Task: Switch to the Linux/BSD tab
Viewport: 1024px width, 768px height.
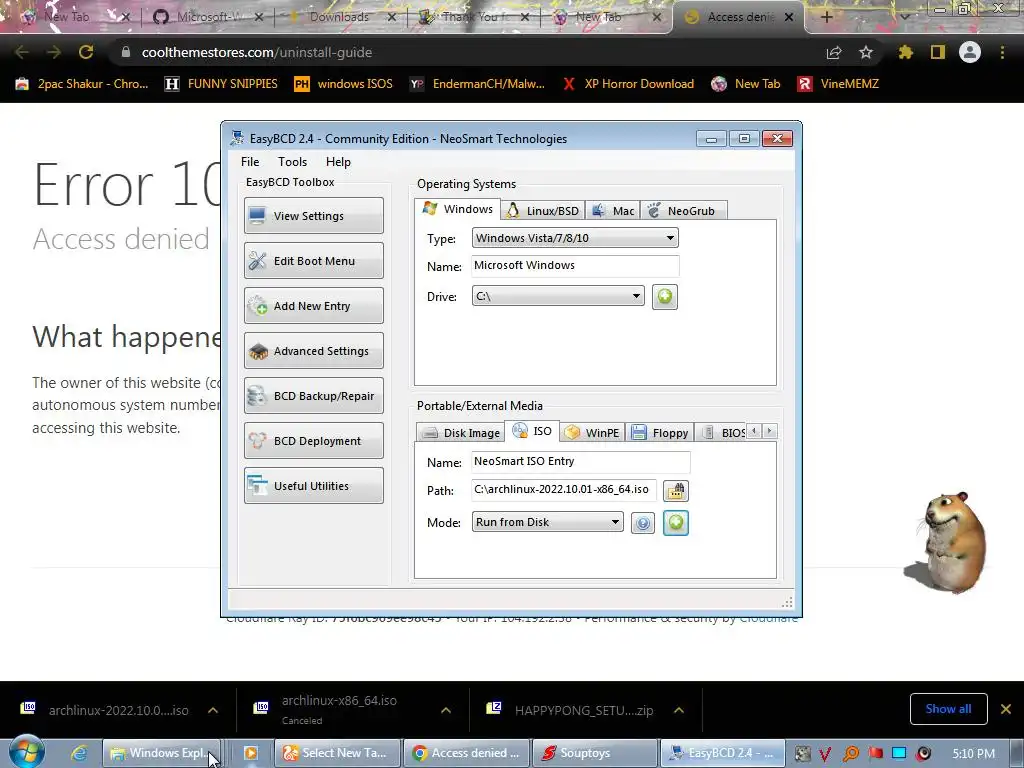Action: pyautogui.click(x=543, y=211)
